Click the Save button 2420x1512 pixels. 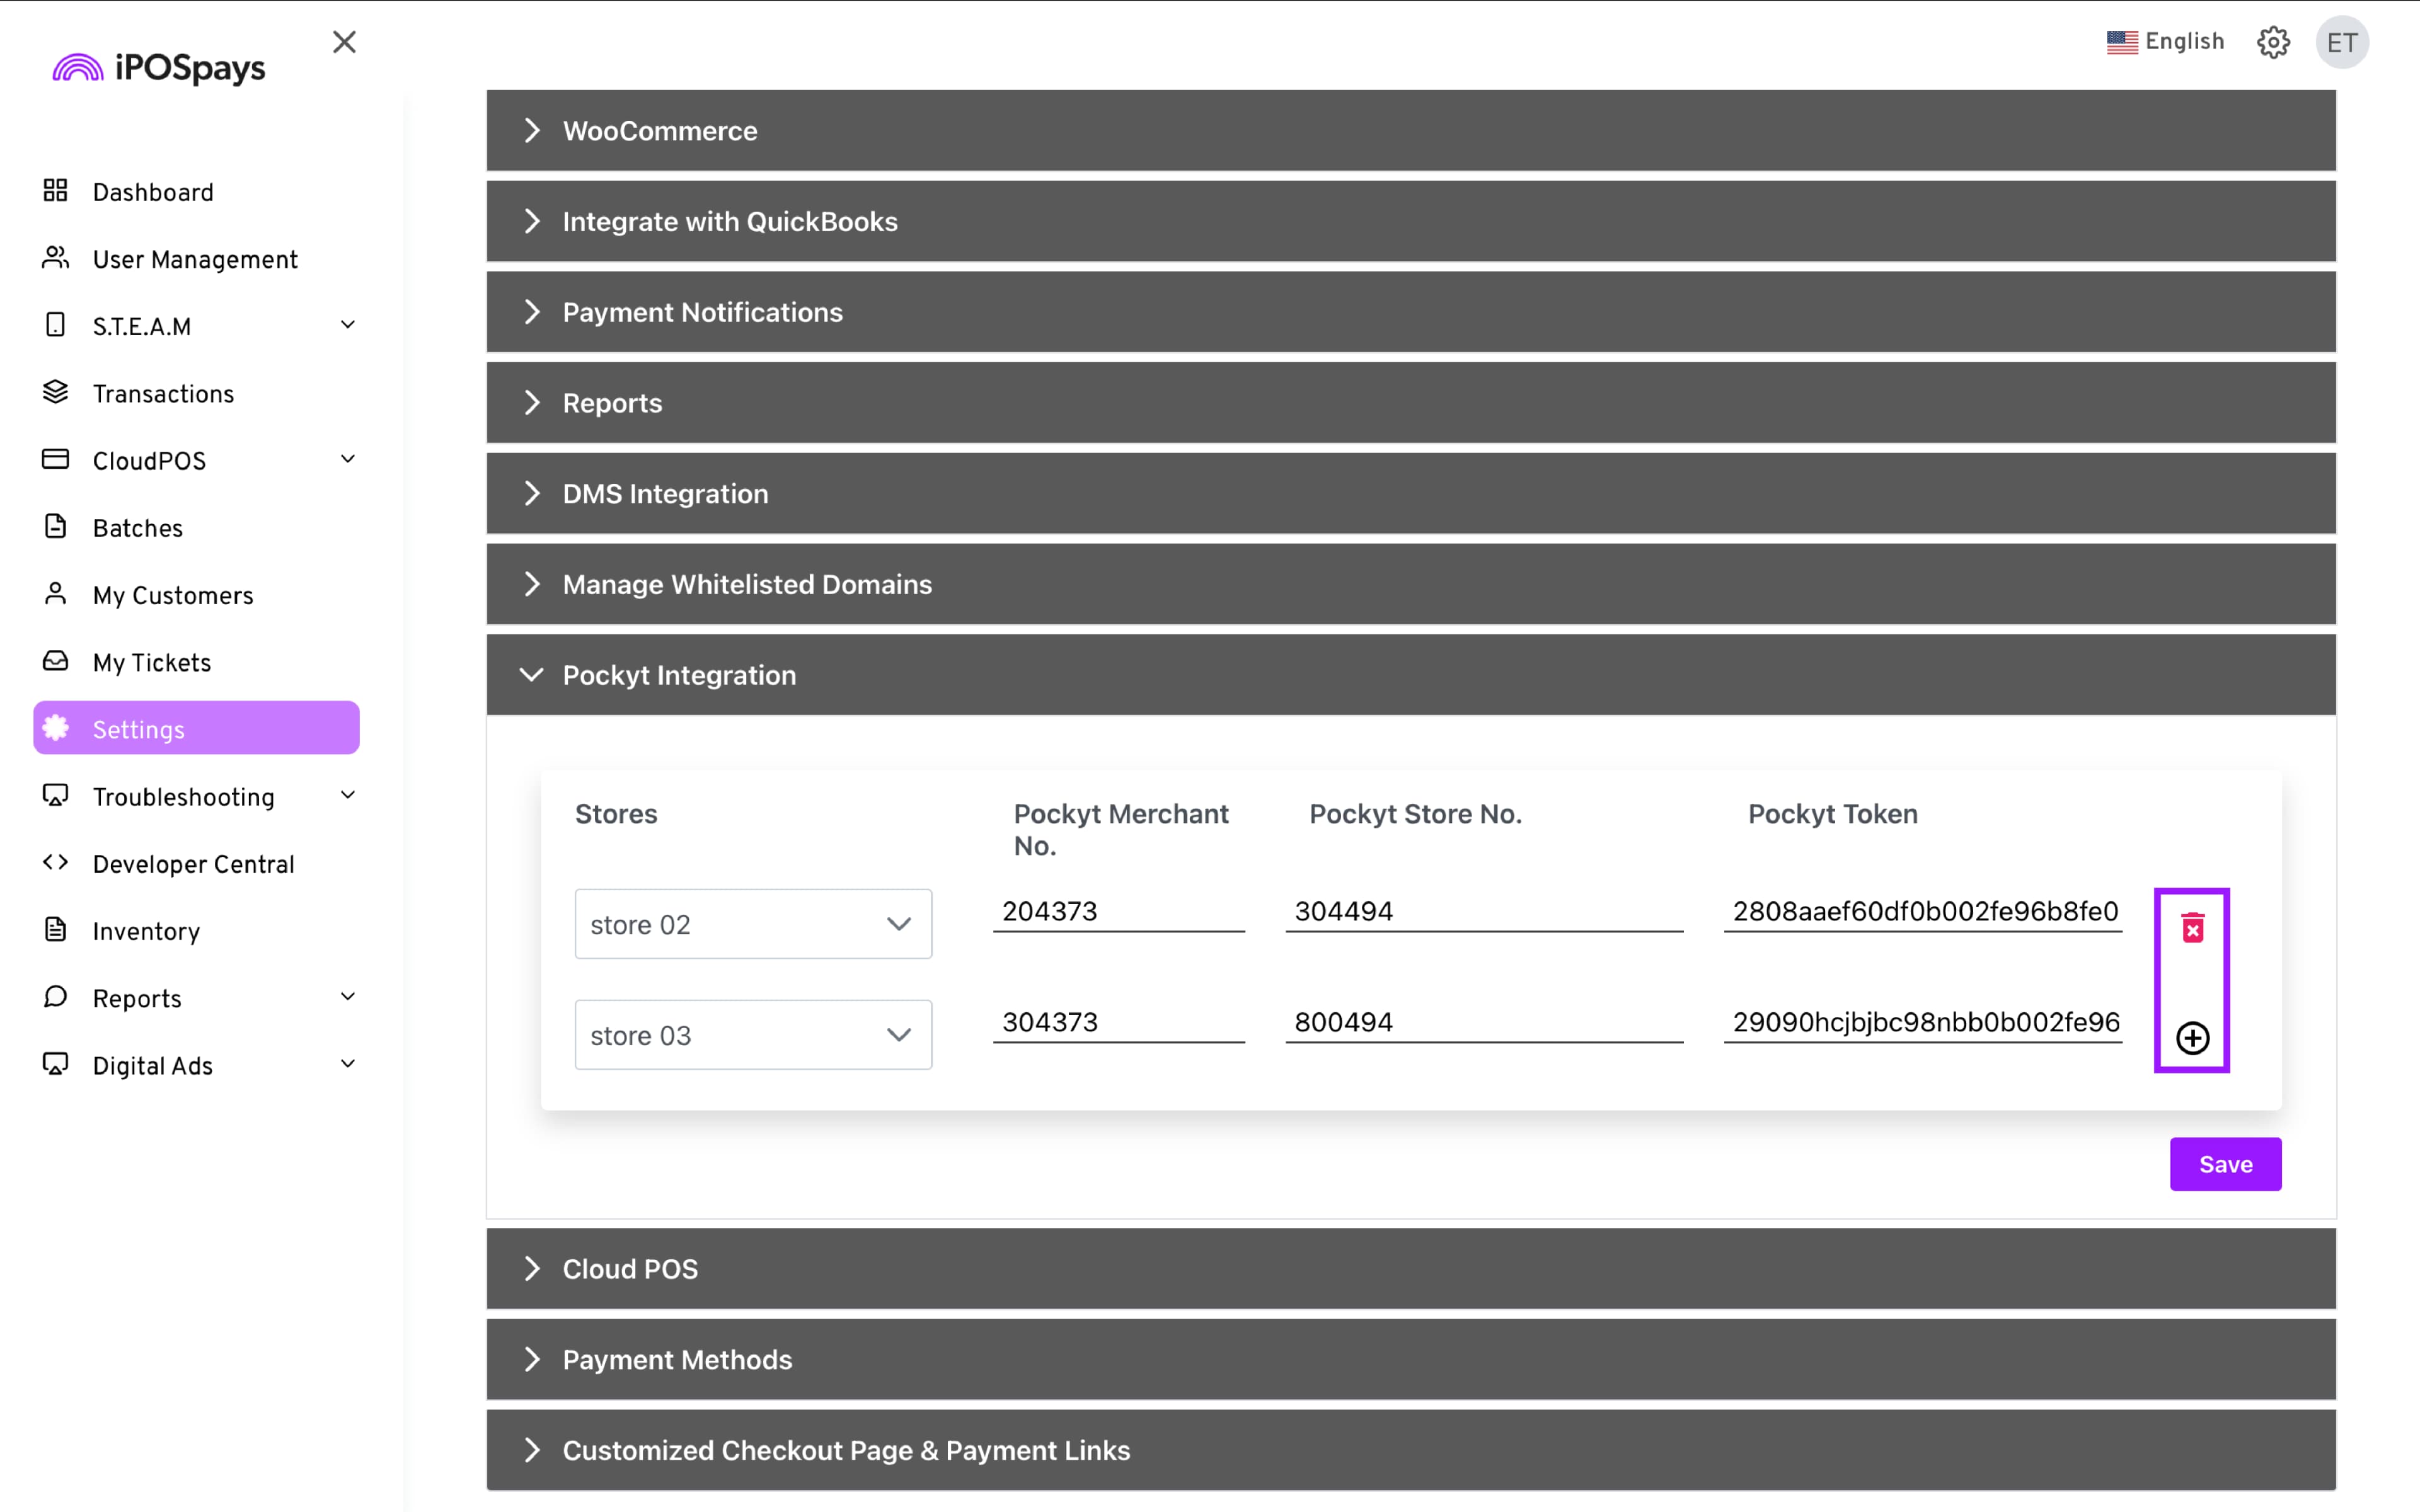(2224, 1164)
